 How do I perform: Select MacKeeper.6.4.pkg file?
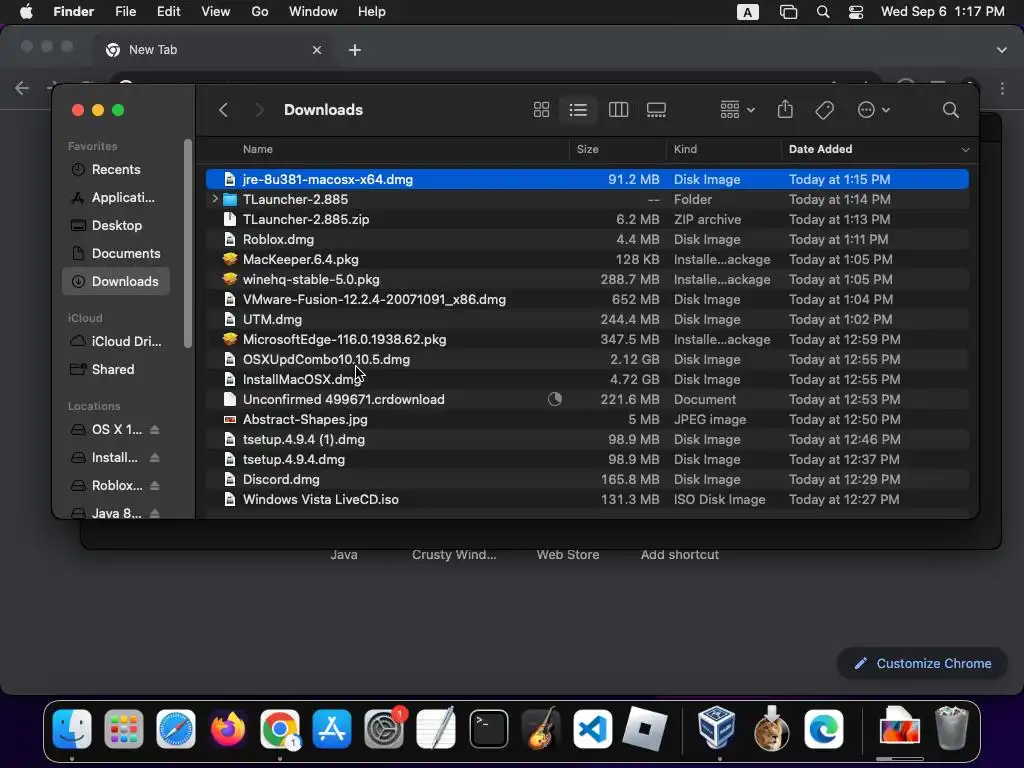click(587, 259)
